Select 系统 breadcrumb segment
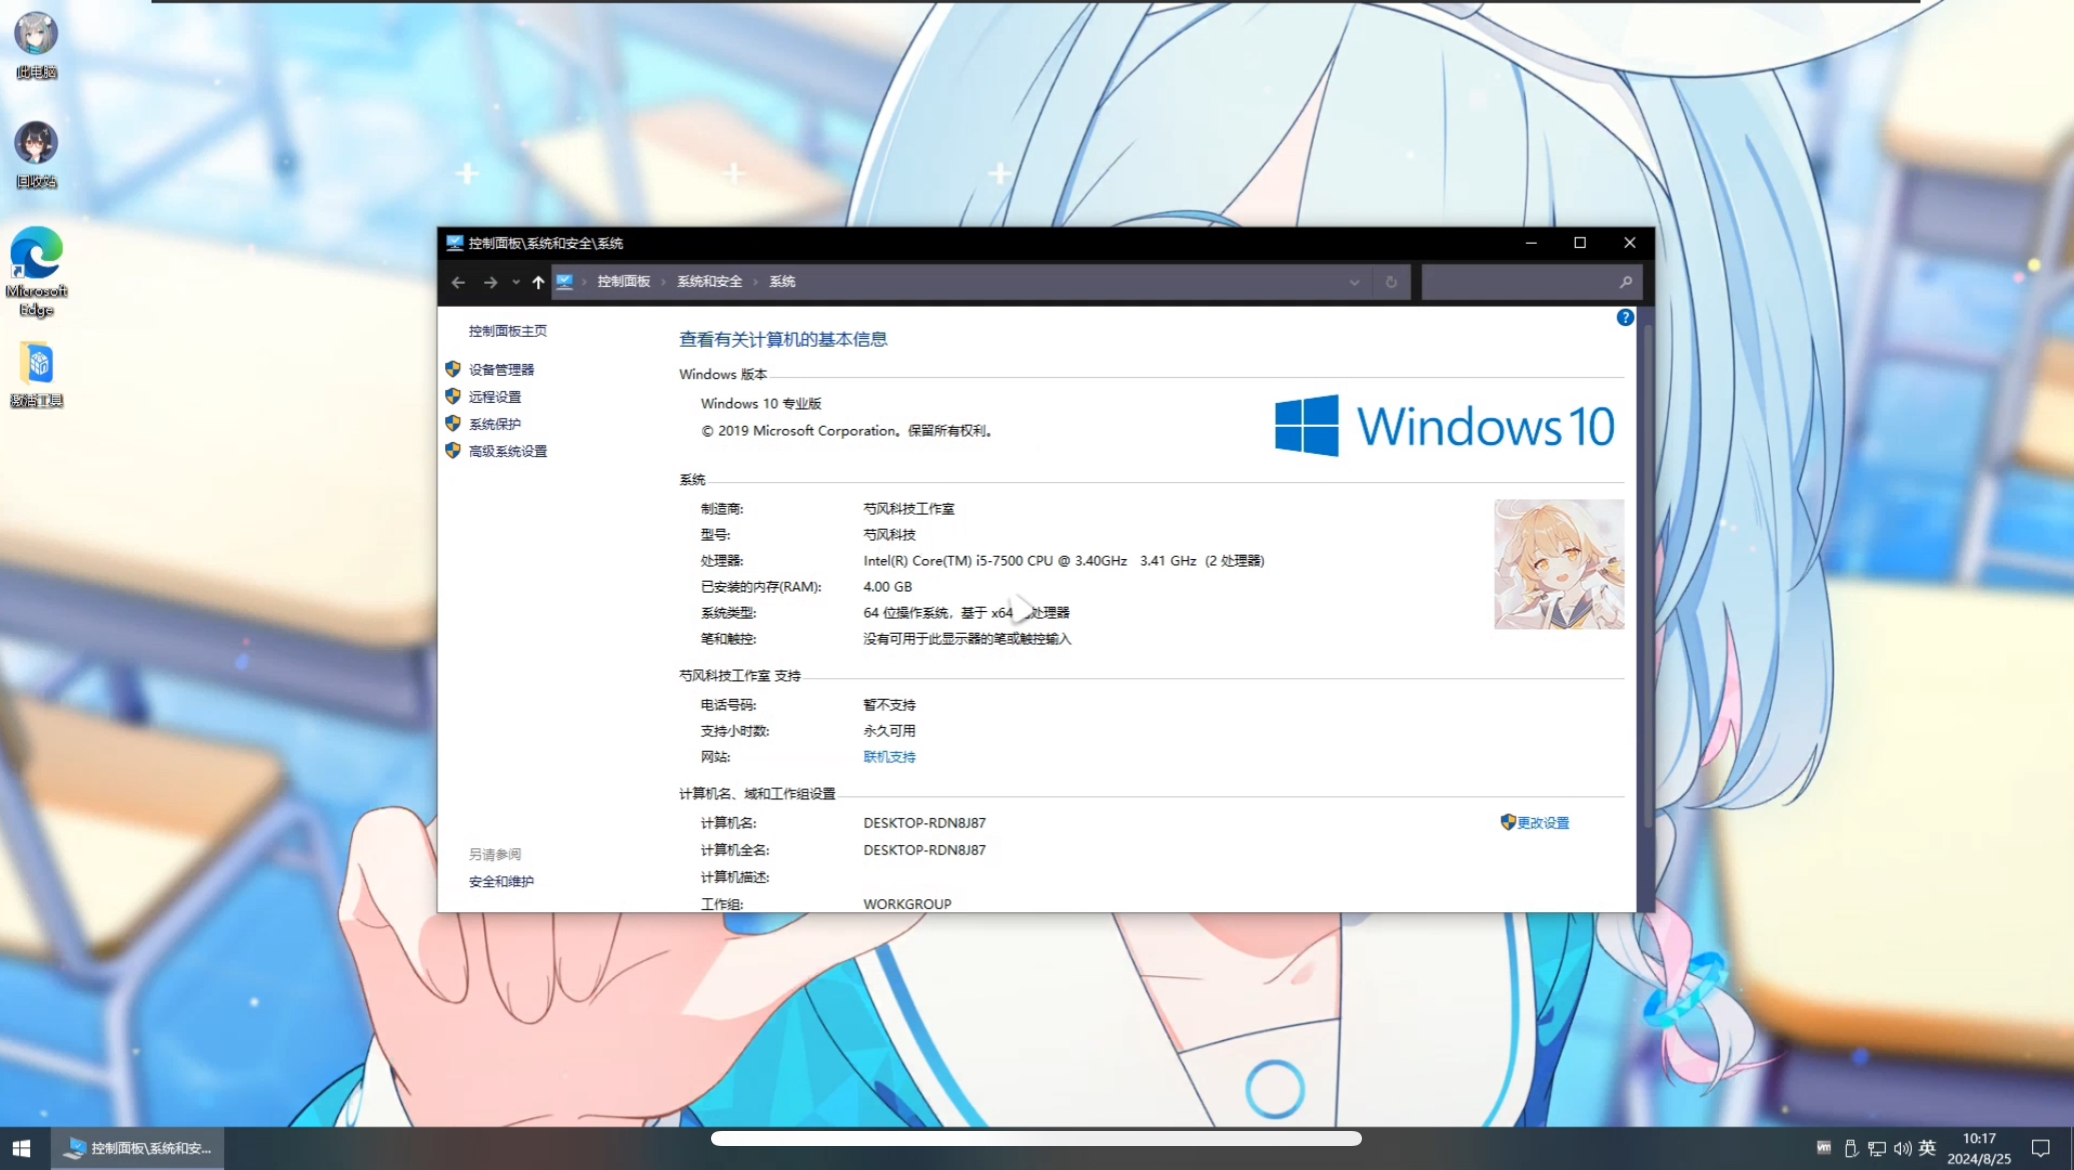 [782, 282]
